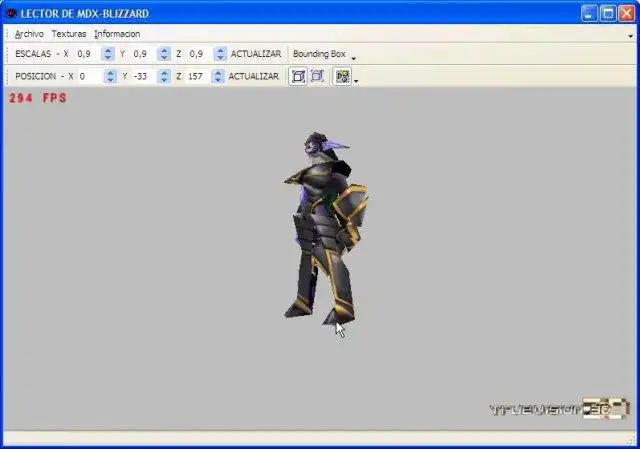Open the menu bar overflow arrow

(x=631, y=36)
